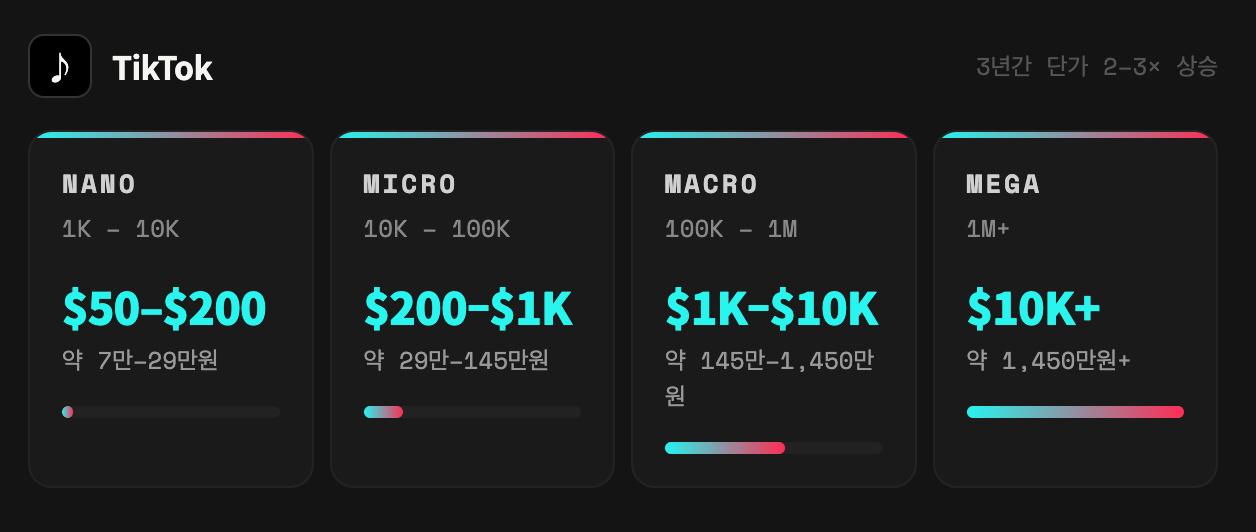Click the 3년간 단가 2–3× 상승 note
The height and width of the screenshot is (532, 1256).
pyautogui.click(x=1097, y=67)
